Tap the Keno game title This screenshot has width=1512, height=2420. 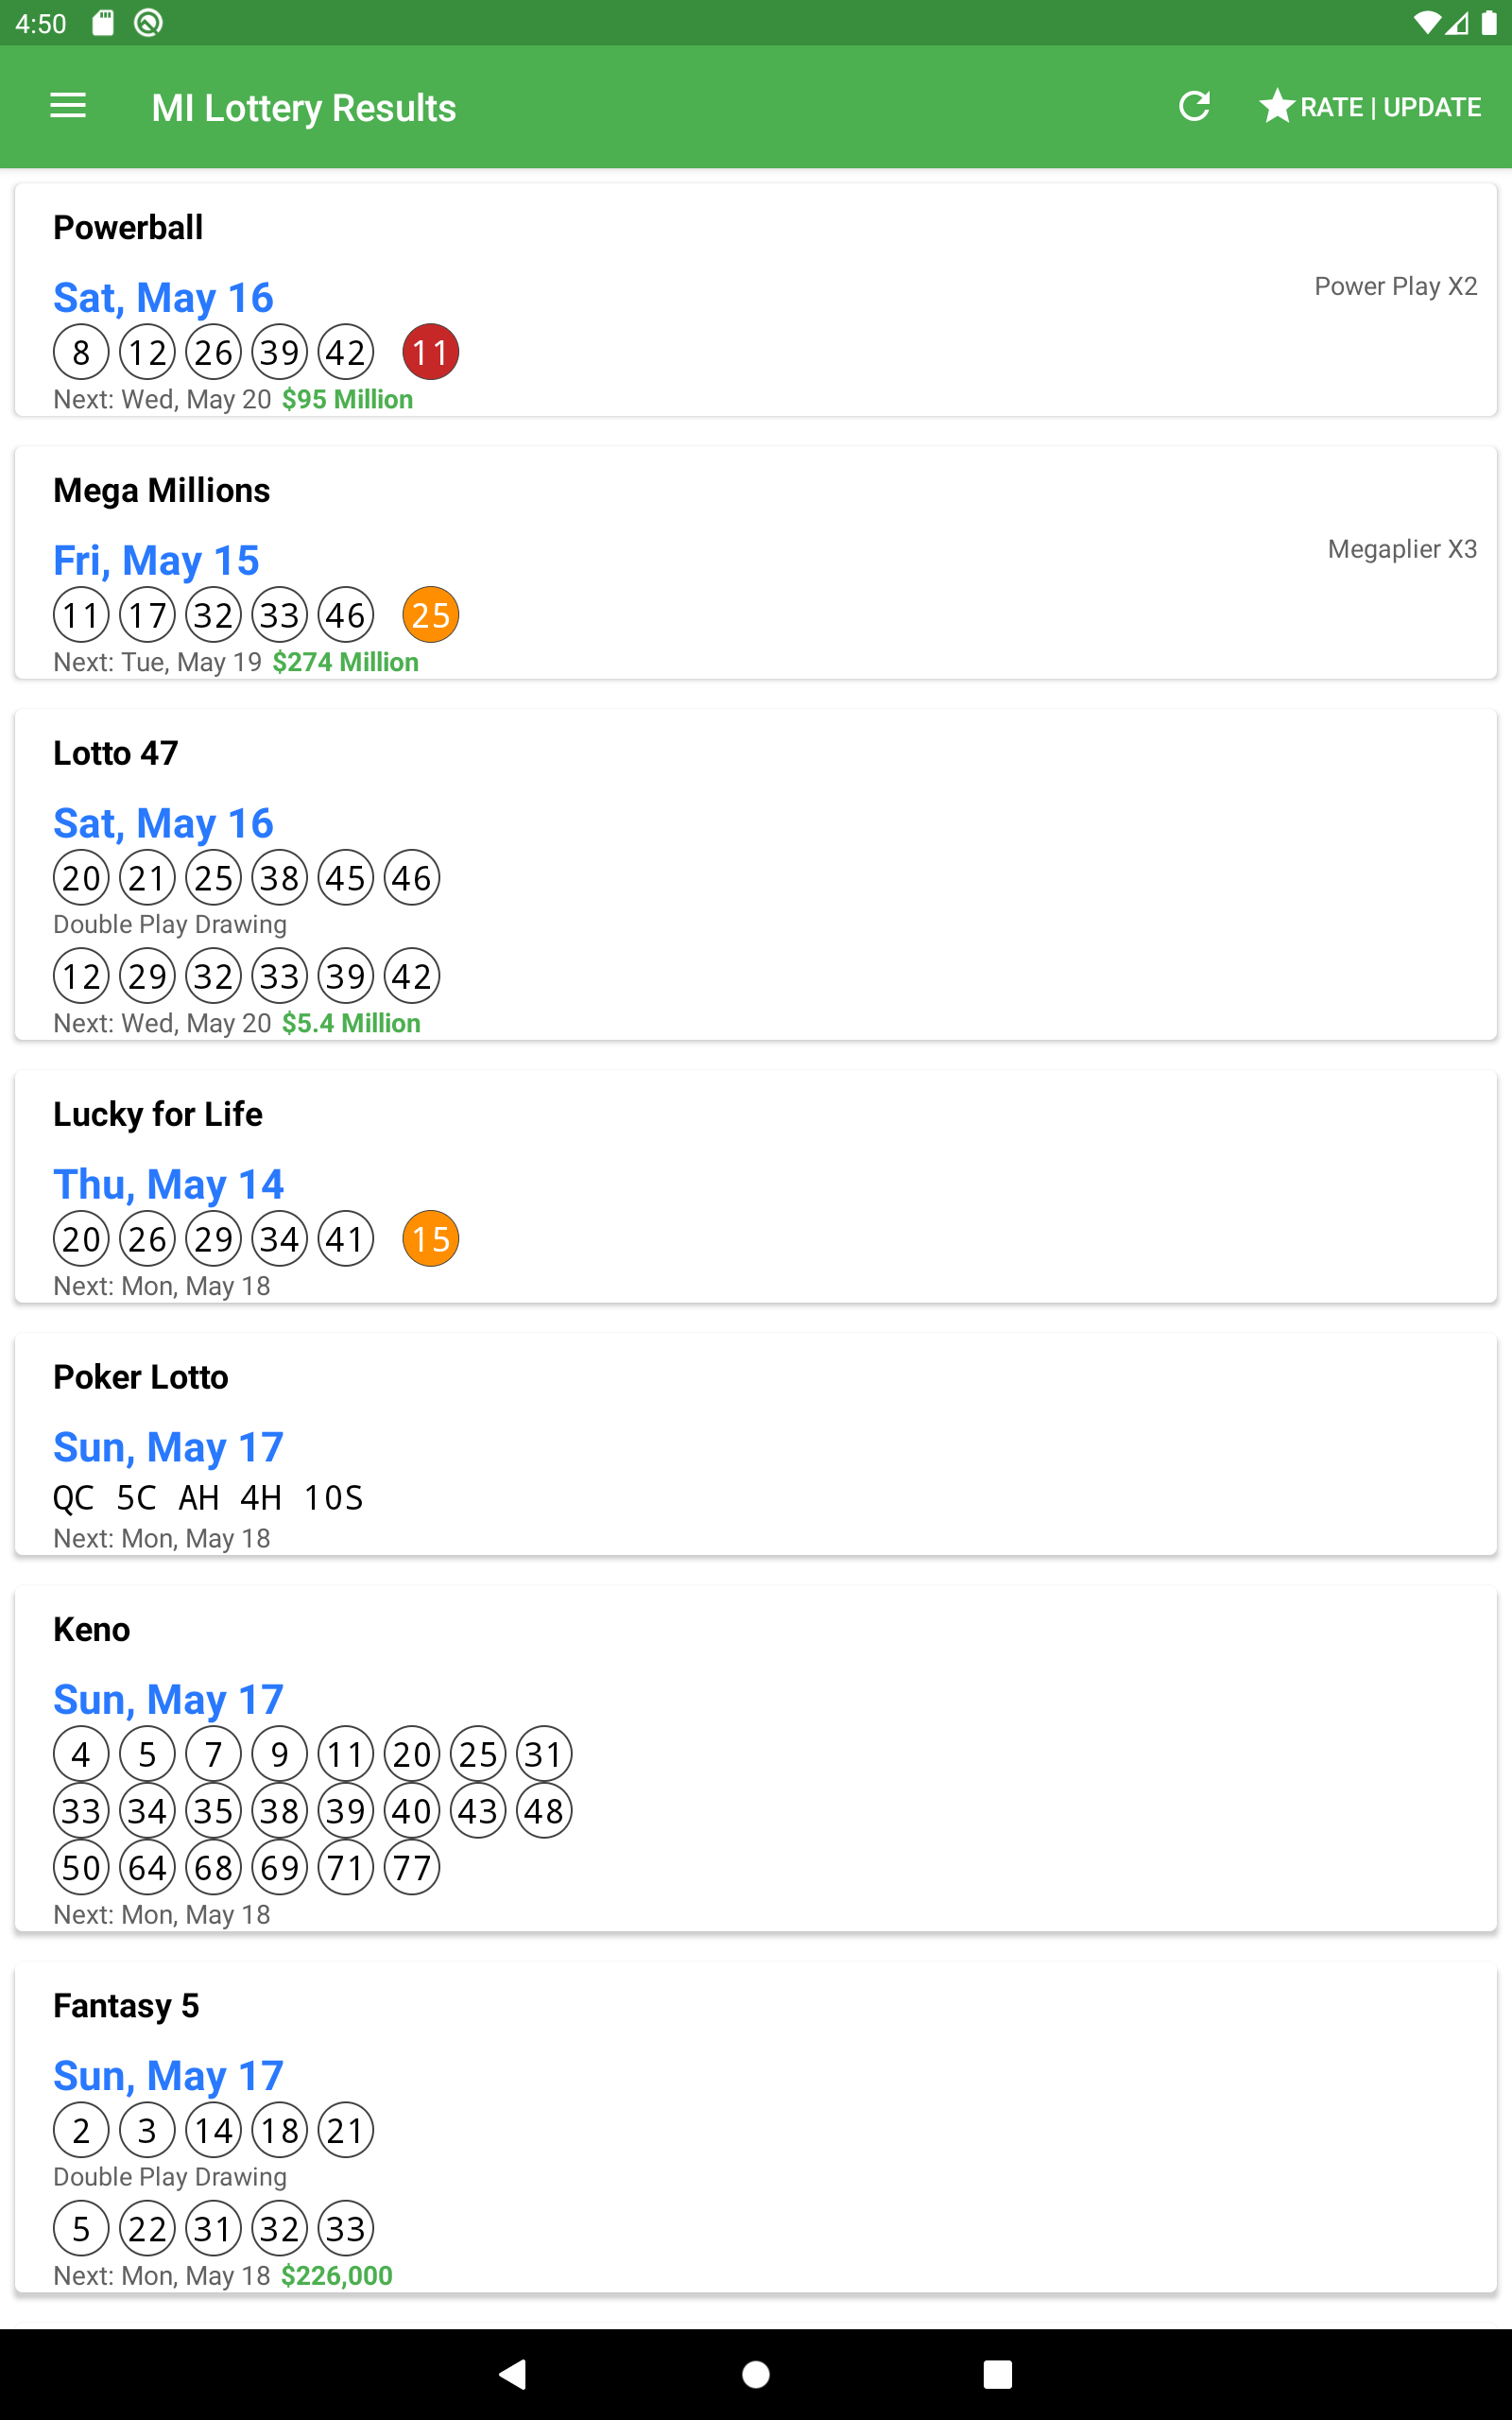click(92, 1629)
